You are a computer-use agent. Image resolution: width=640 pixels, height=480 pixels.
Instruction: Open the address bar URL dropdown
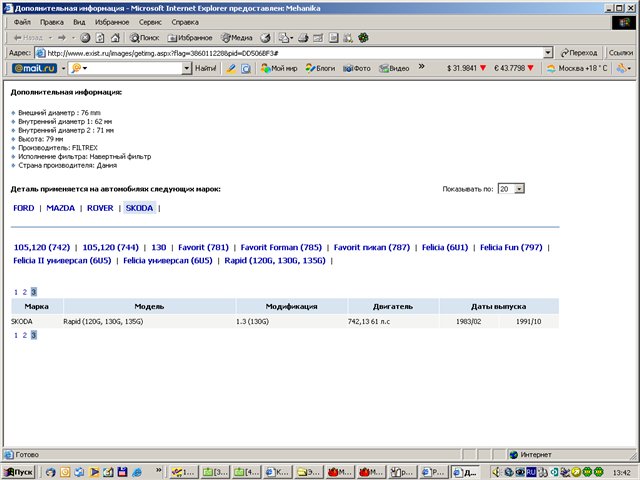548,53
